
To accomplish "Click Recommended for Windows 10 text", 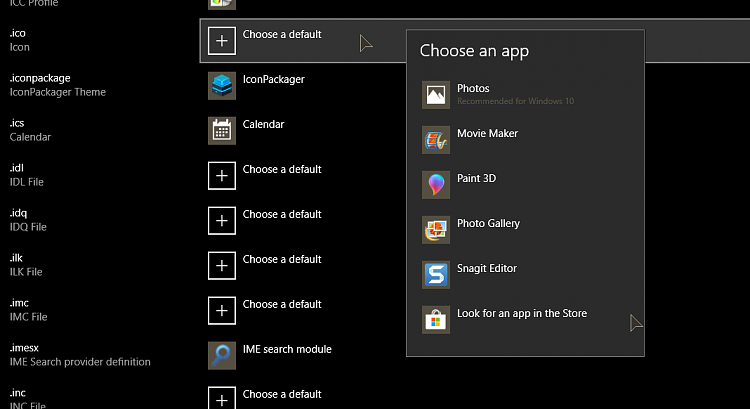I will 516,101.
